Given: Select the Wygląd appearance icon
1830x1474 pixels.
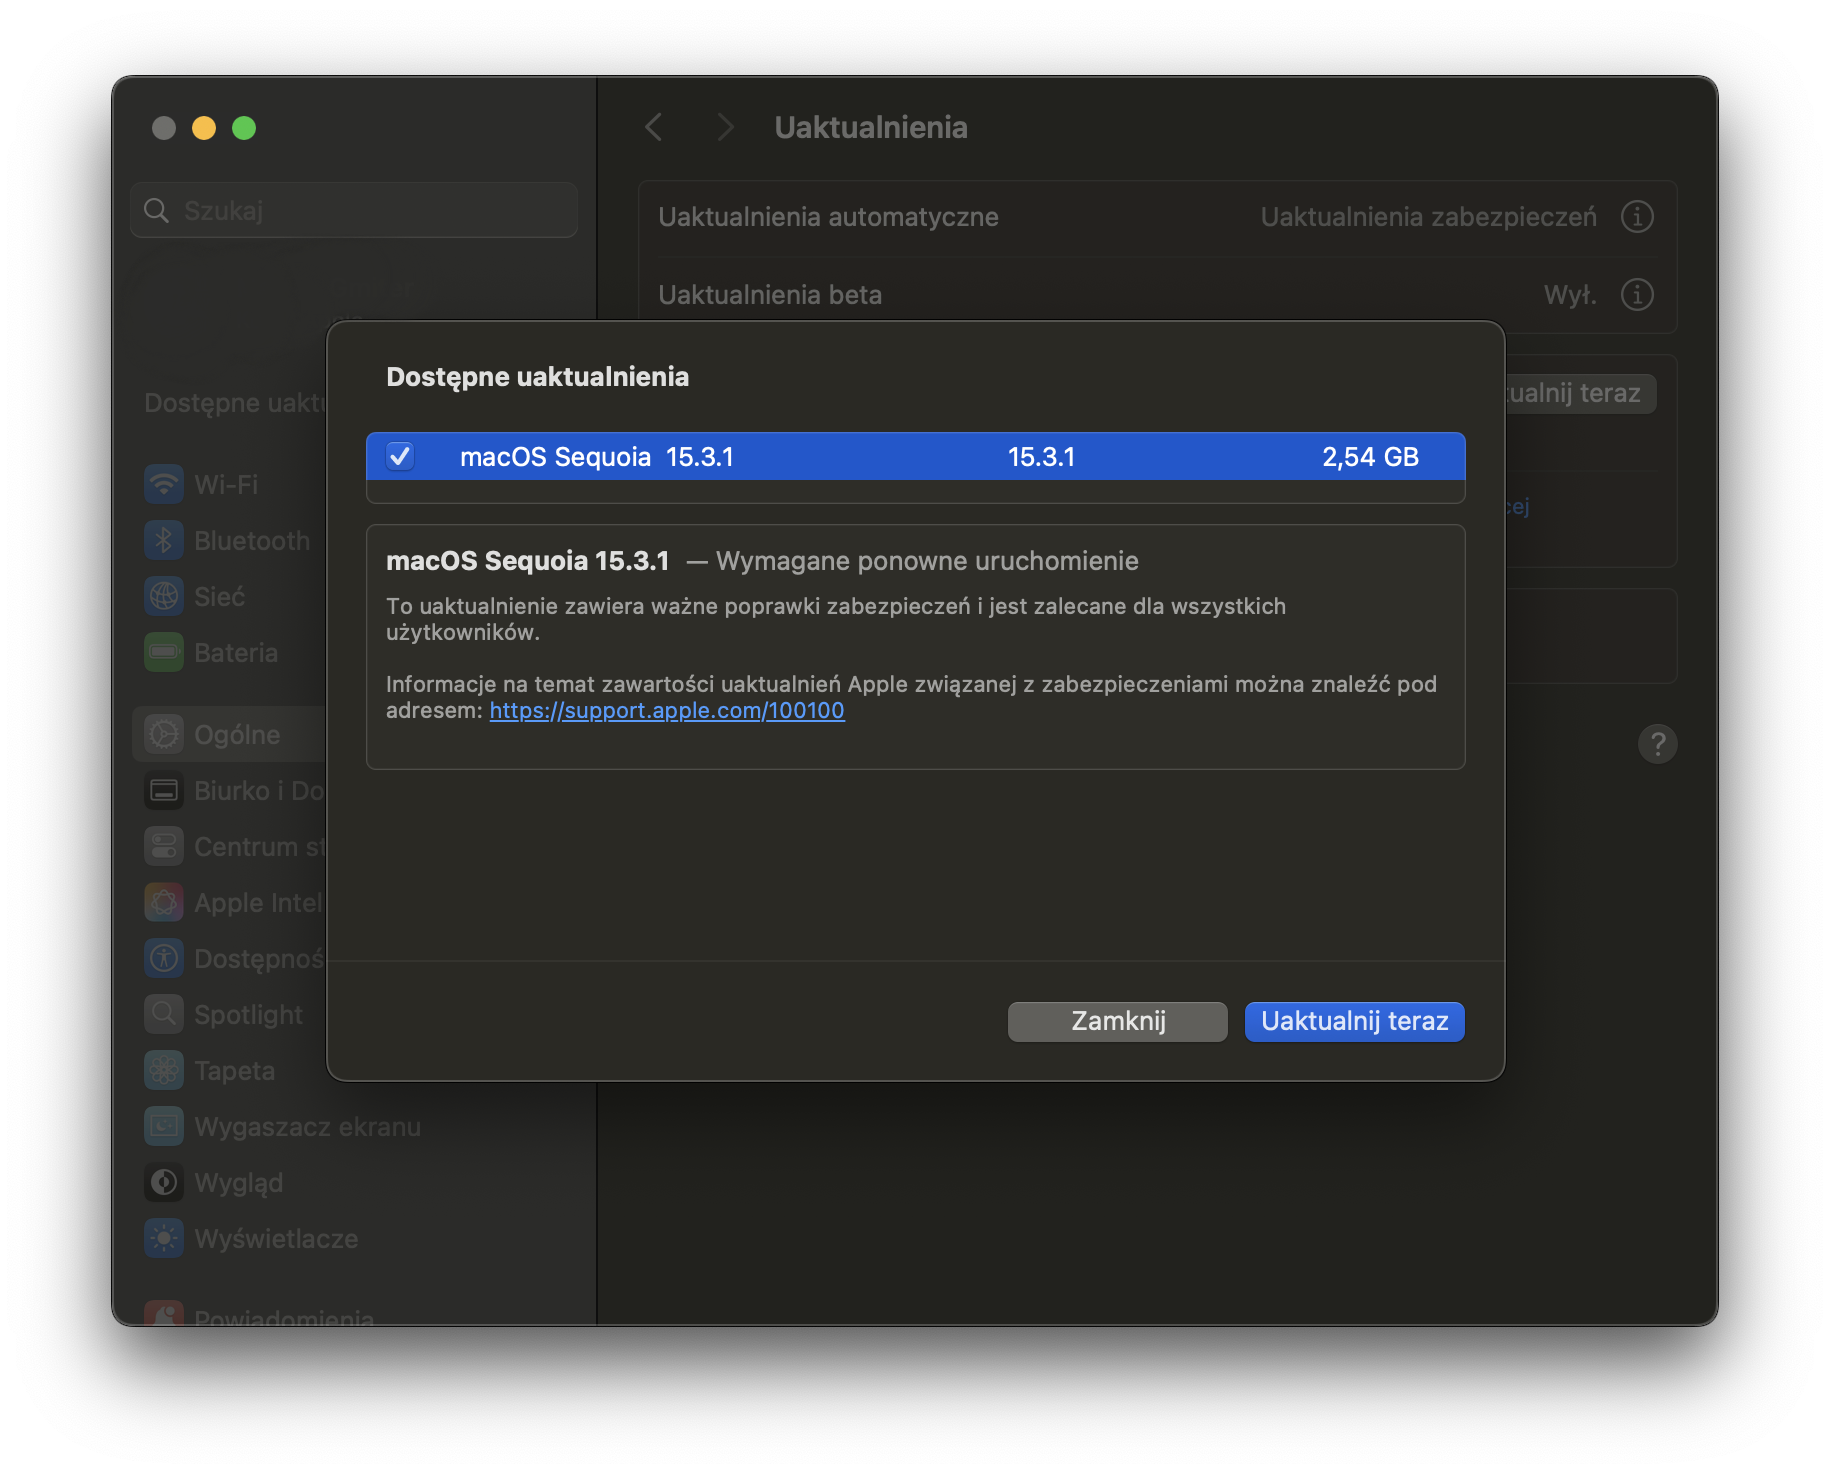Looking at the screenshot, I should click(x=164, y=1183).
